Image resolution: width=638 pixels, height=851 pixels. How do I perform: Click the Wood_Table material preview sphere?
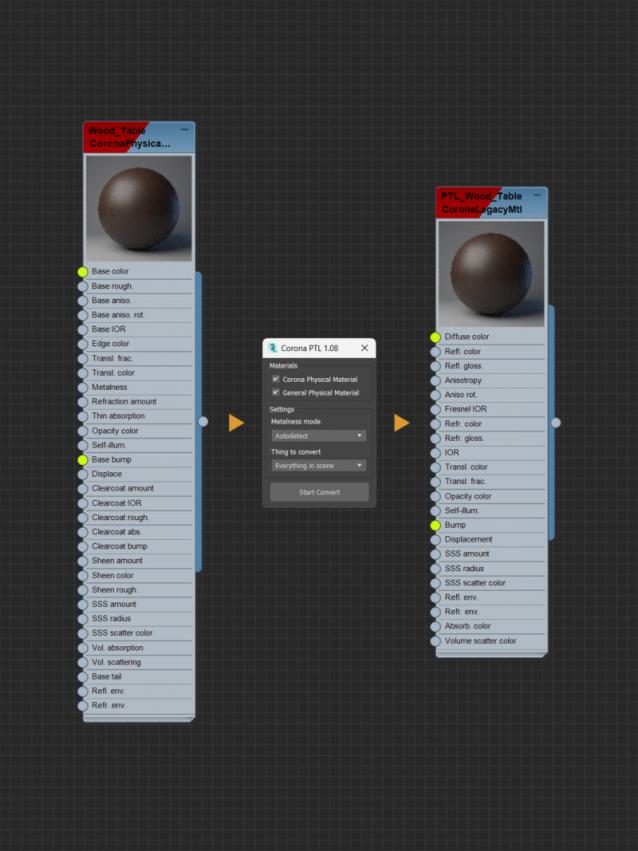point(139,208)
